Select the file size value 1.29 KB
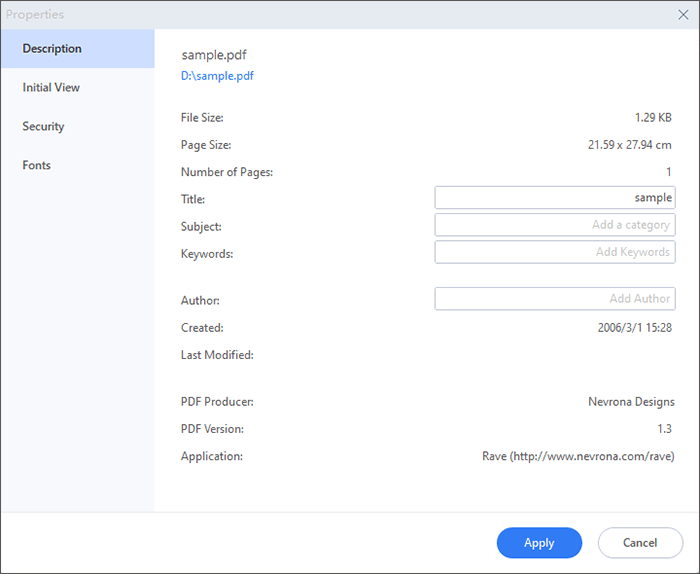Viewport: 700px width, 574px height. point(653,118)
